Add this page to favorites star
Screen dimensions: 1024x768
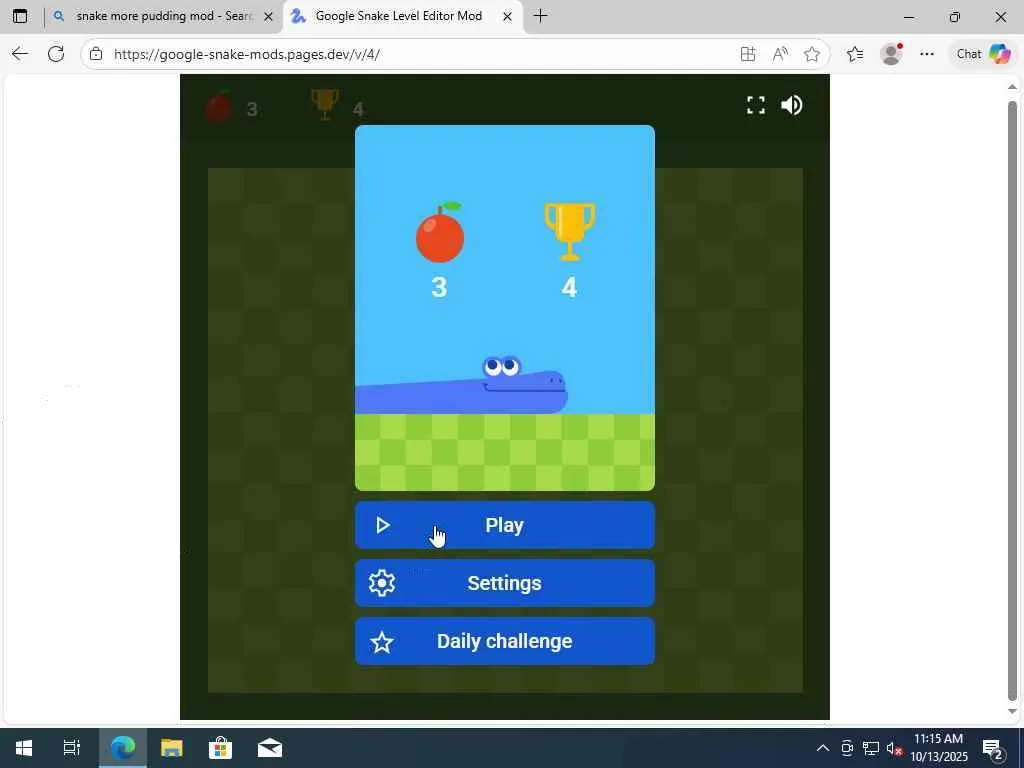point(812,54)
